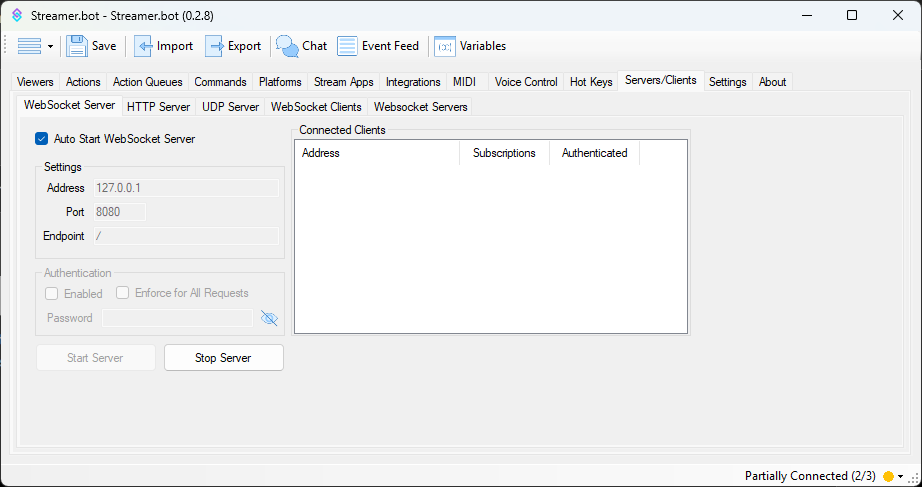The image size is (922, 487).
Task: Select the Stream Apps tab
Action: click(343, 82)
